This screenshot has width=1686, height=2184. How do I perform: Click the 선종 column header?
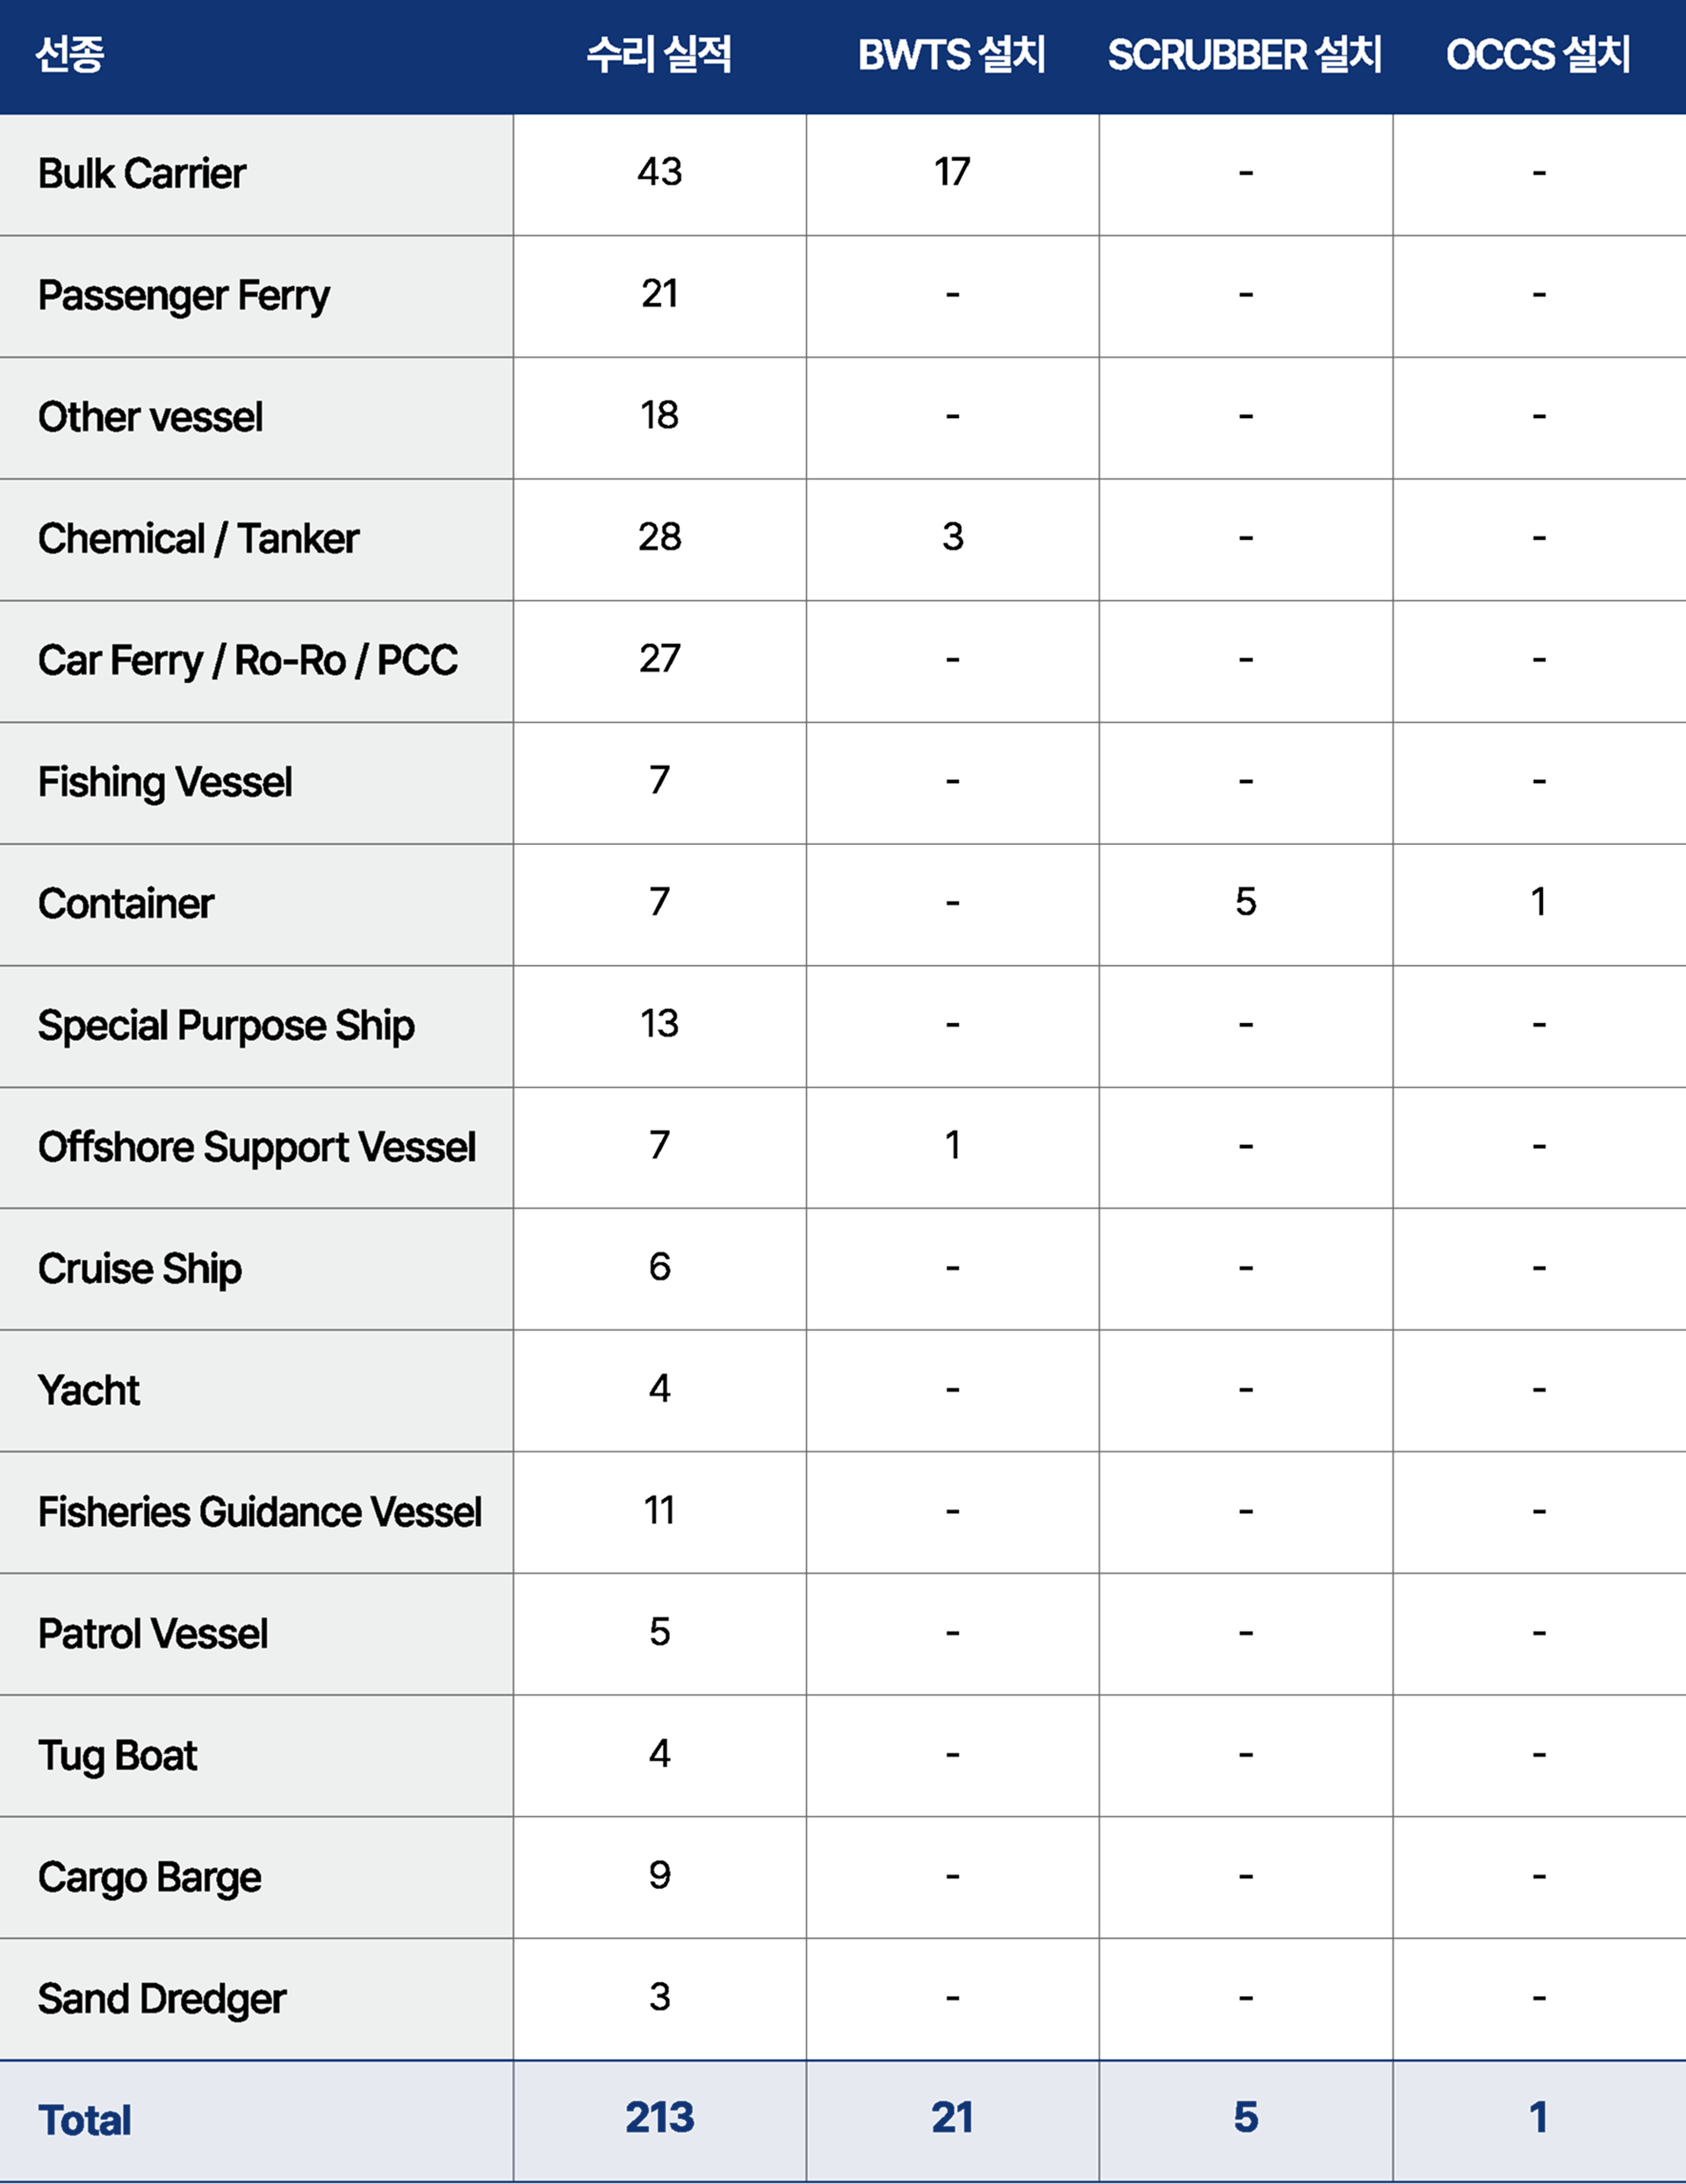pyautogui.click(x=70, y=55)
